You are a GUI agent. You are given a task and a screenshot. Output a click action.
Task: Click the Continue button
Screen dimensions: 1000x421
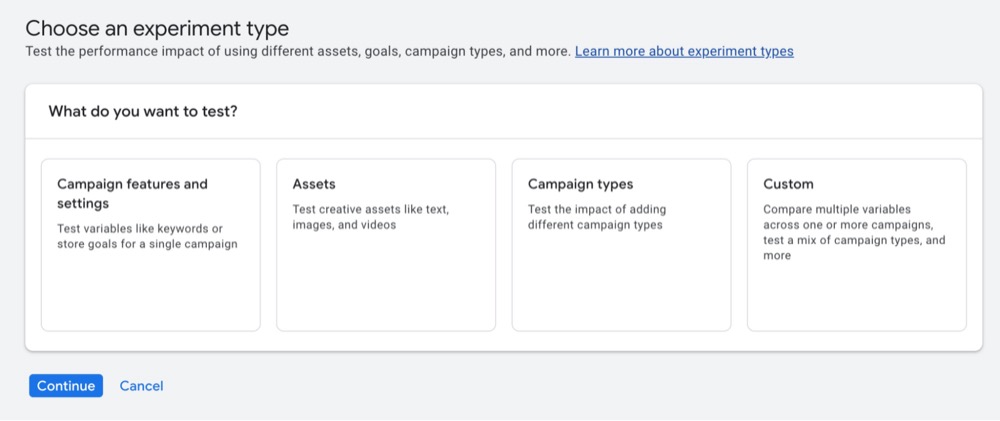(66, 386)
